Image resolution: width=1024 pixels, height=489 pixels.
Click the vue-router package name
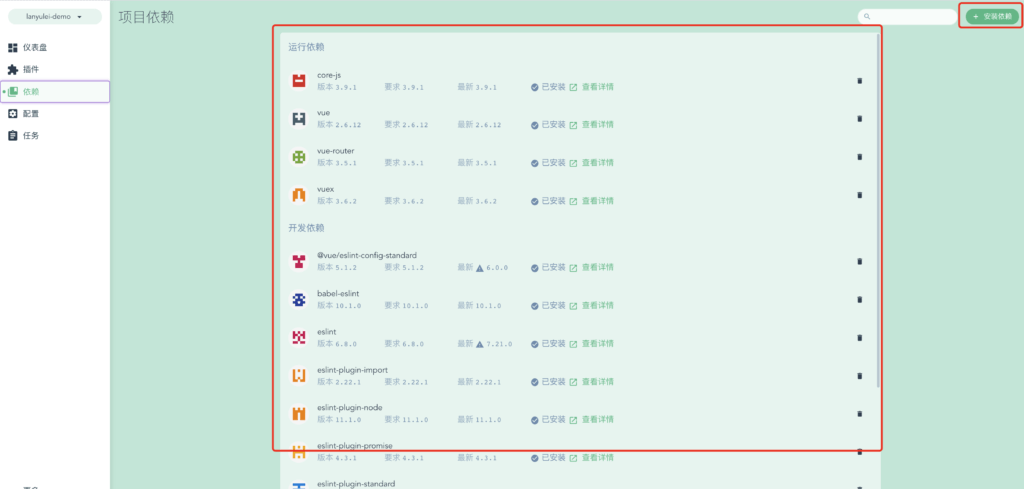(x=336, y=151)
